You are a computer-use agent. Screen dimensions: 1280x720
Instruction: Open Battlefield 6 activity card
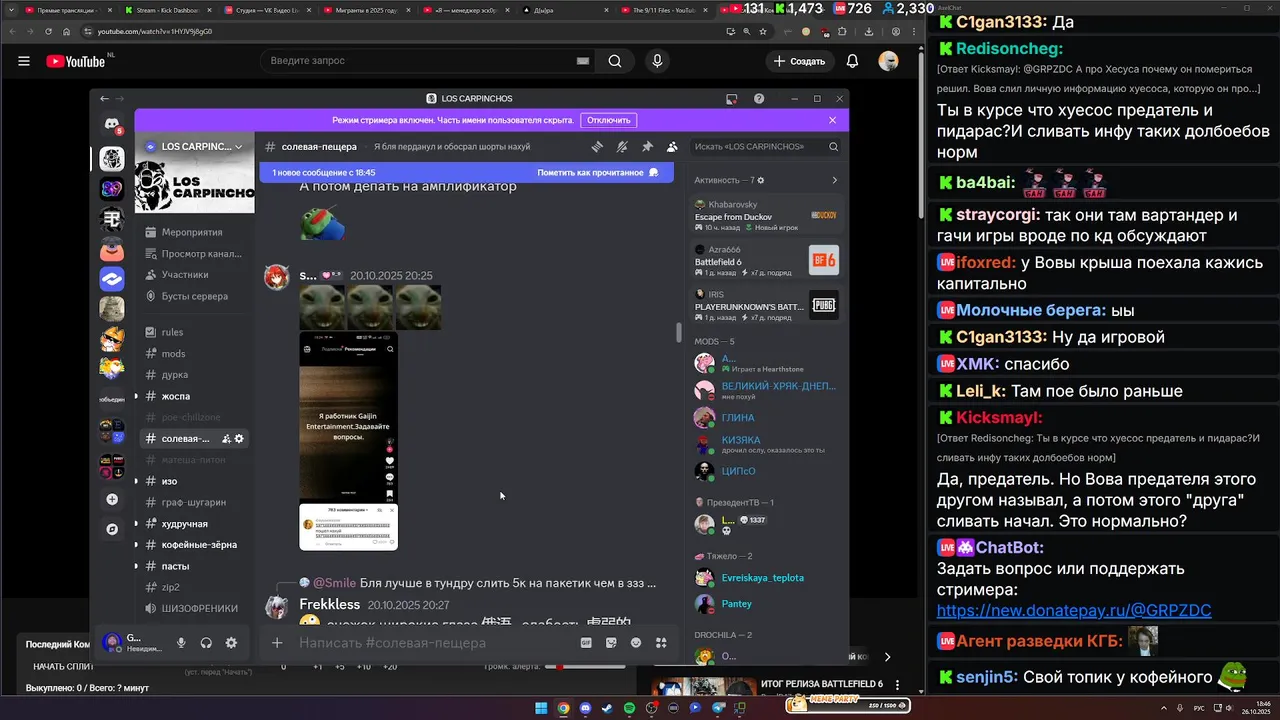pos(767,261)
